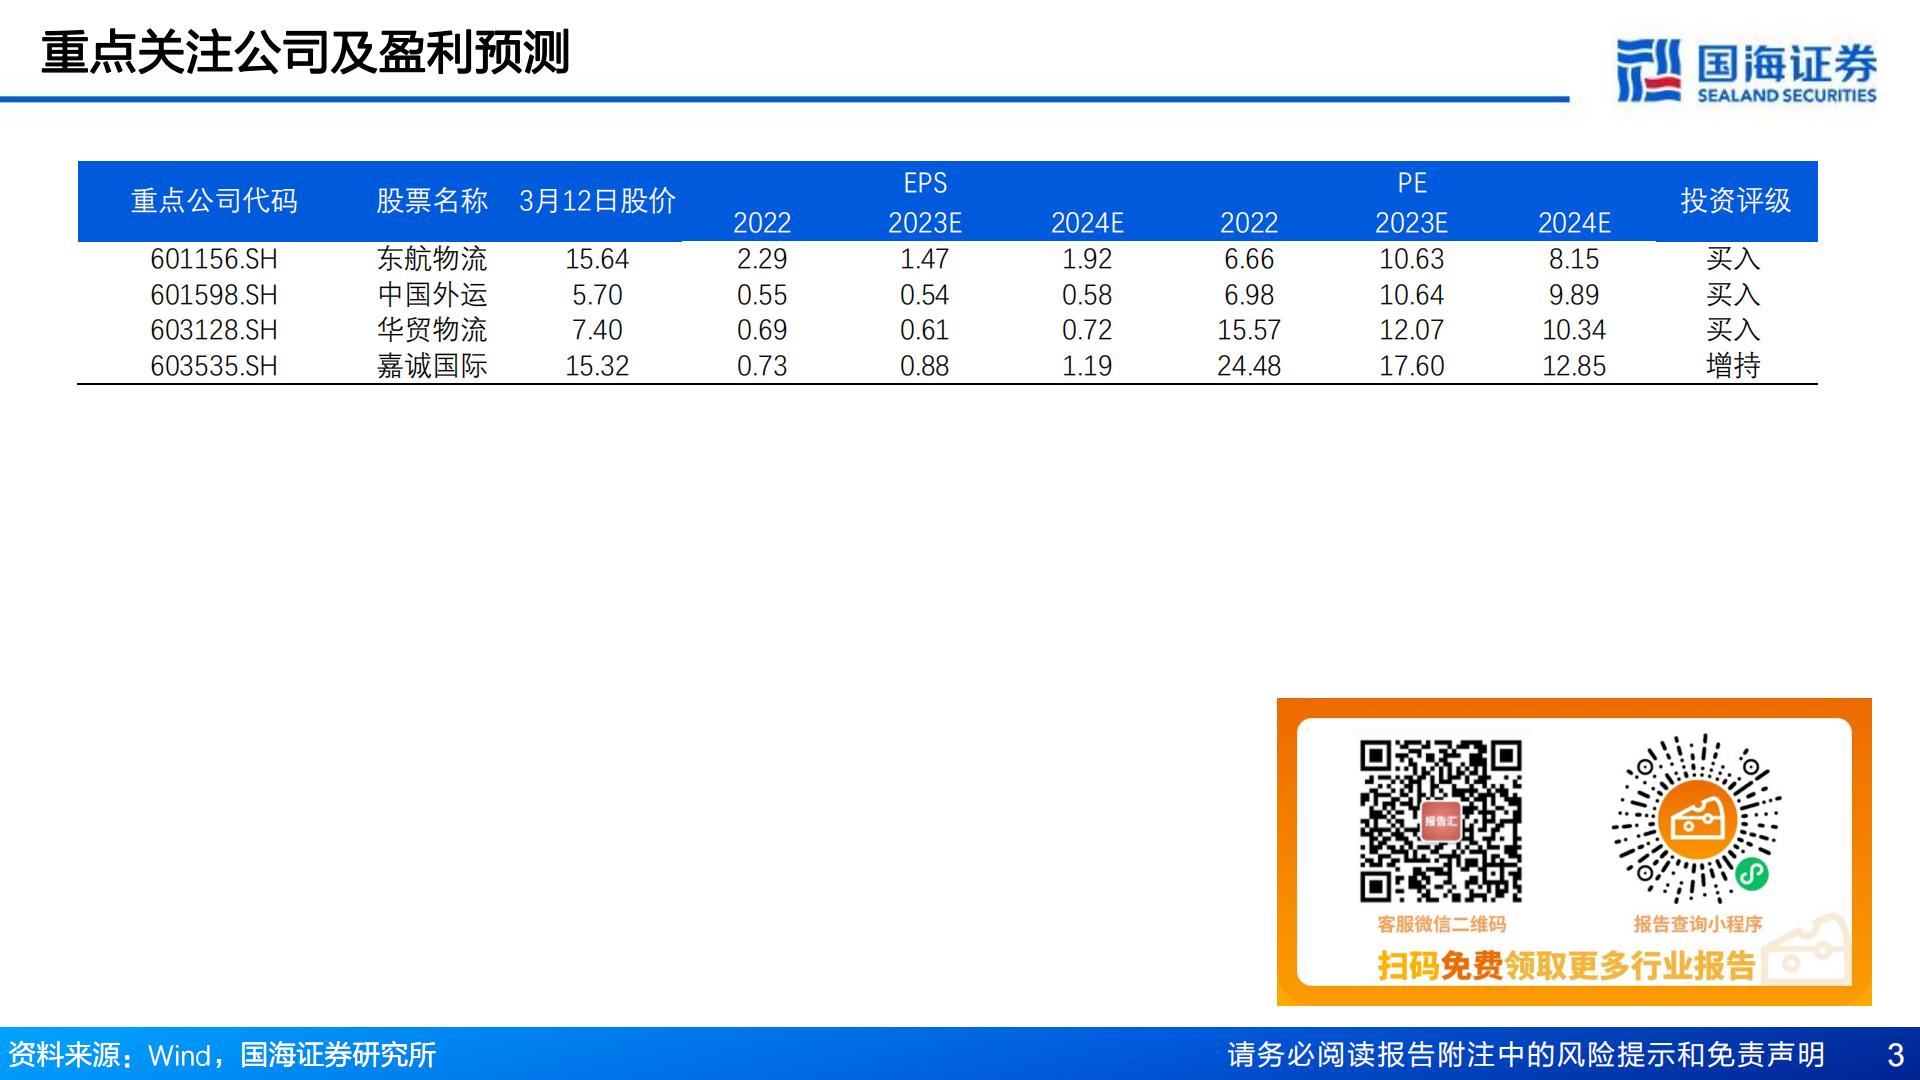Click stock name 华贸物流

(x=432, y=330)
